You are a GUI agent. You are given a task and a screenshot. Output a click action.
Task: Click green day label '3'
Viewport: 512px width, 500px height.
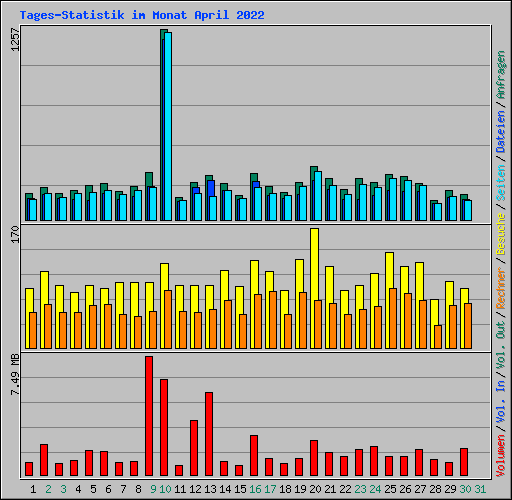click(63, 489)
